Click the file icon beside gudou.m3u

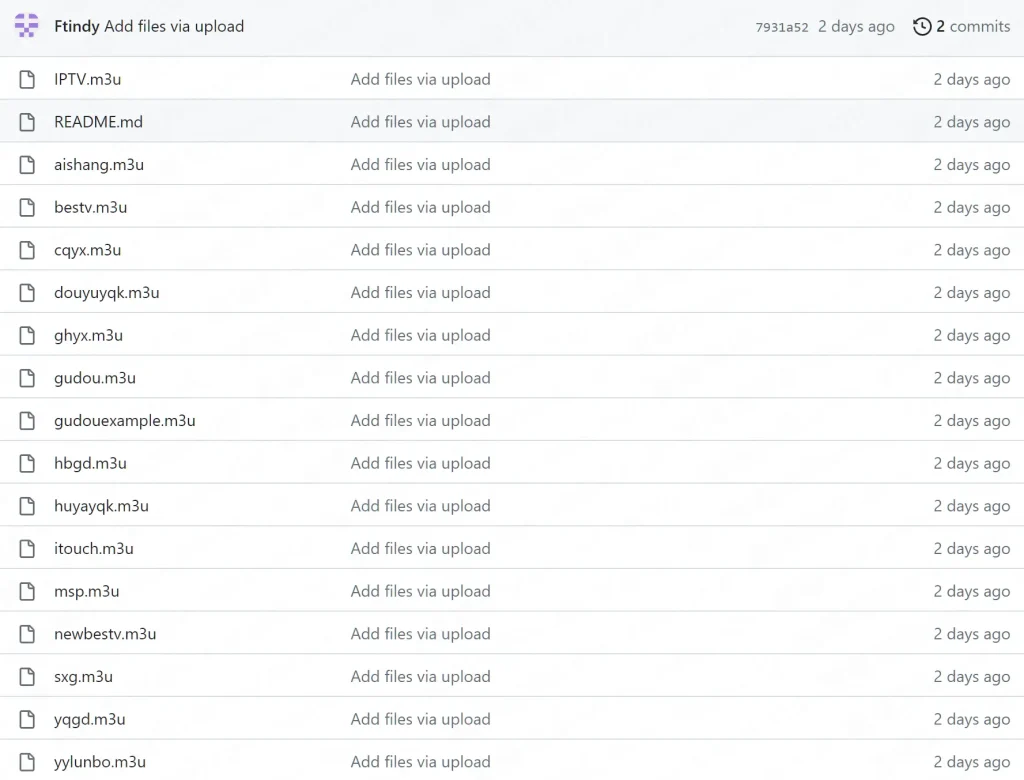tap(27, 378)
